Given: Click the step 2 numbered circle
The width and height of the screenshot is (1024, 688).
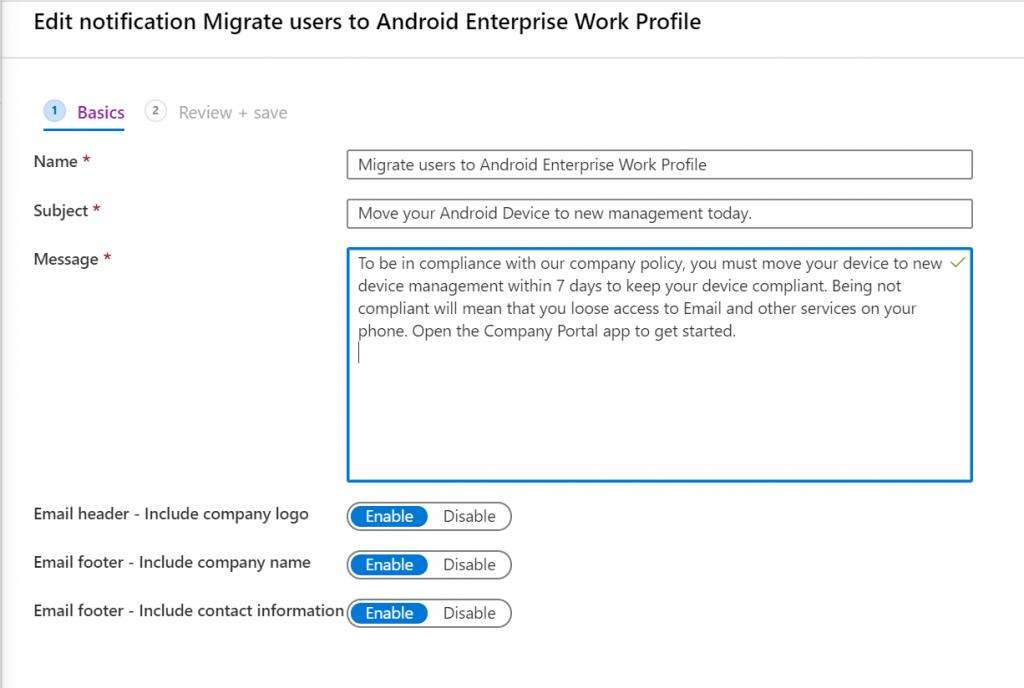Looking at the screenshot, I should click(x=155, y=111).
